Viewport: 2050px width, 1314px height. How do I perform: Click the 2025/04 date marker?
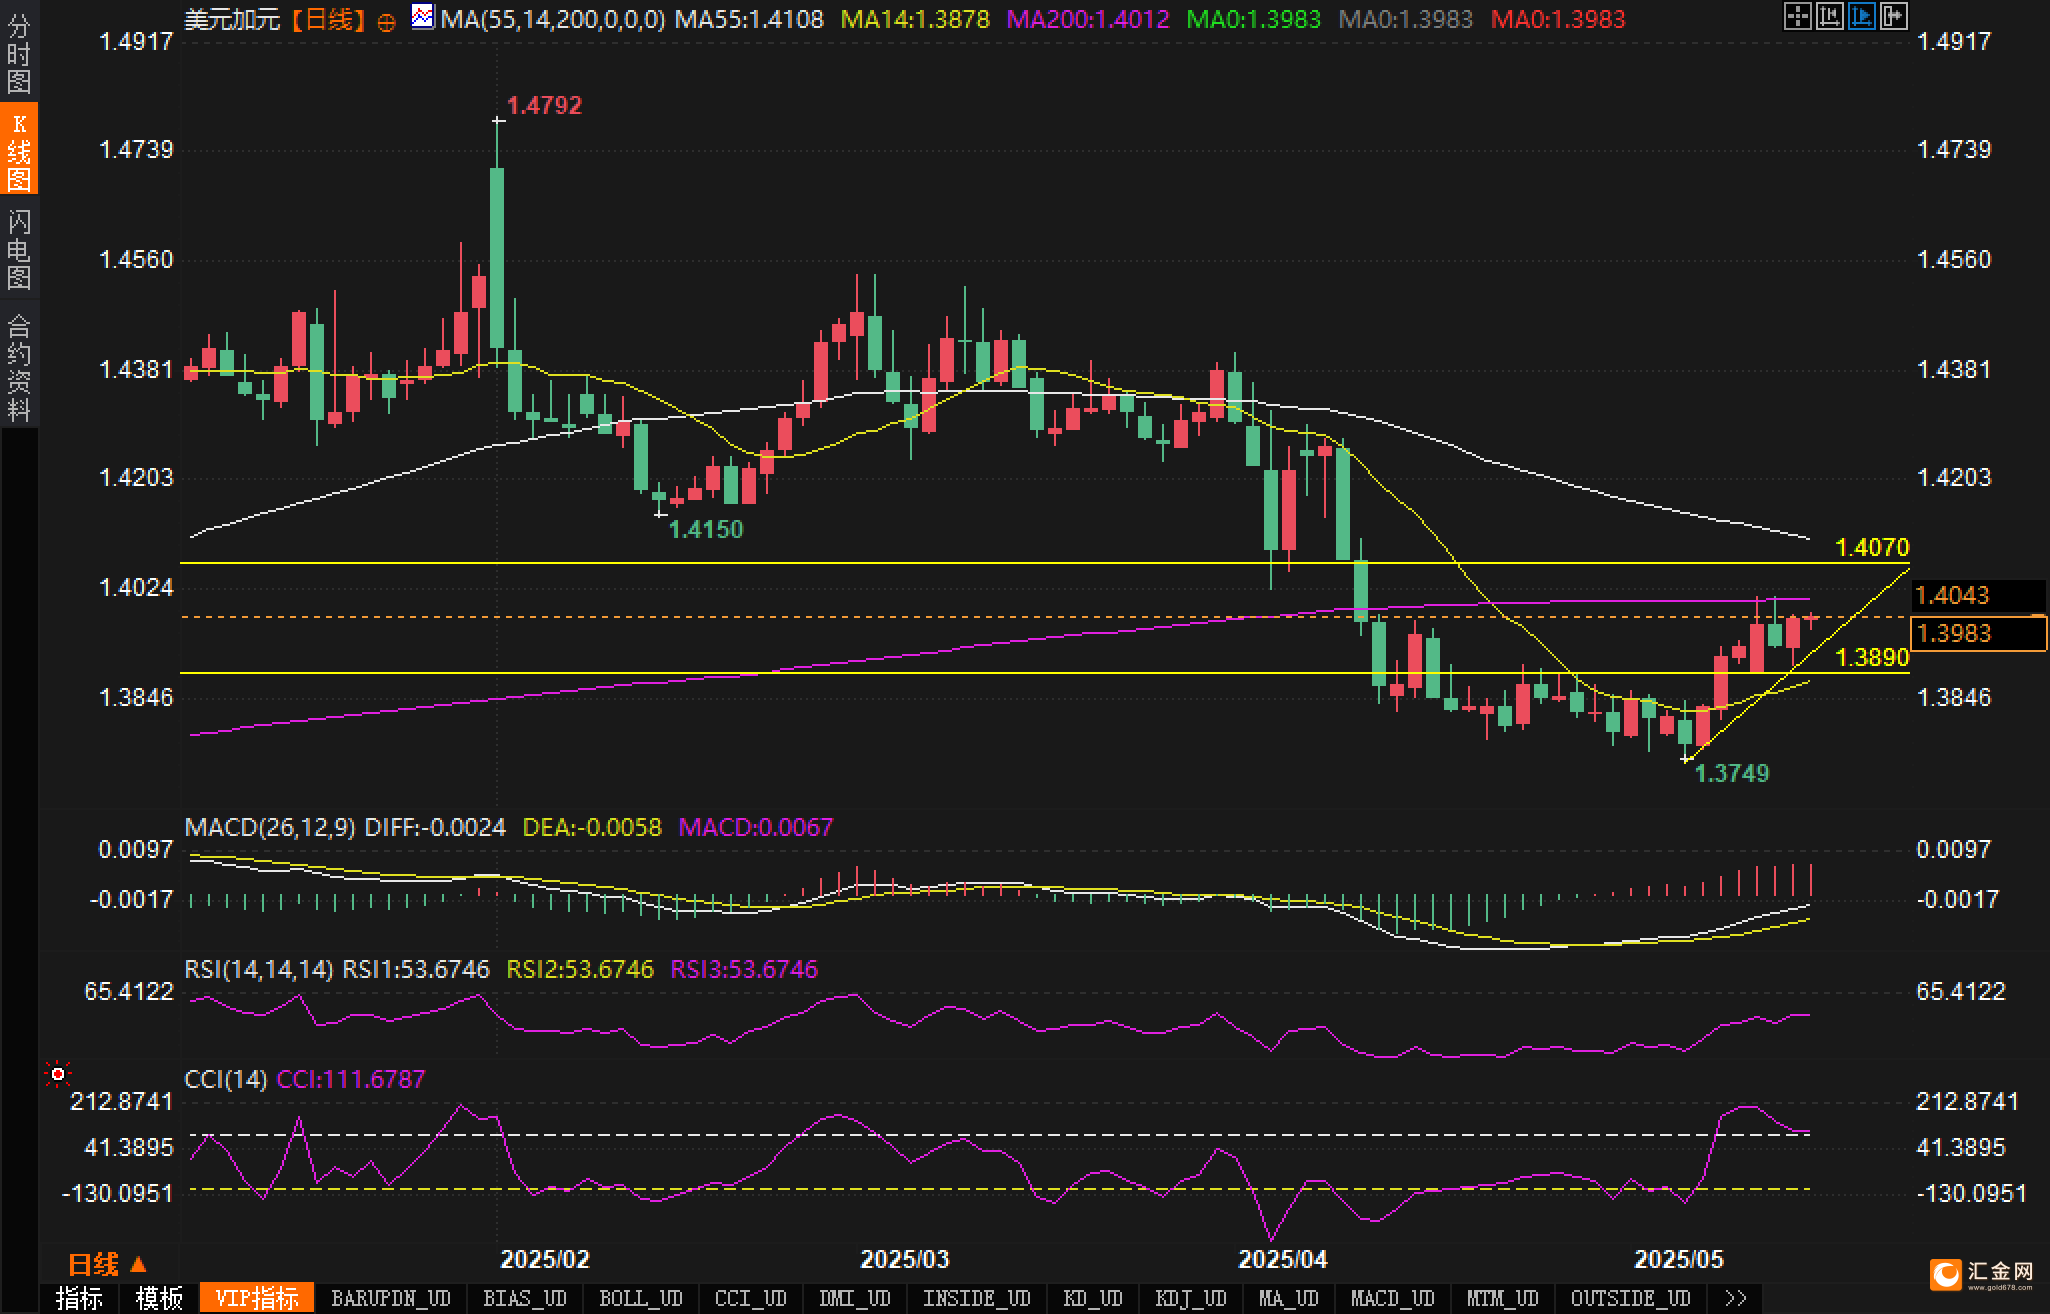pos(1283,1259)
